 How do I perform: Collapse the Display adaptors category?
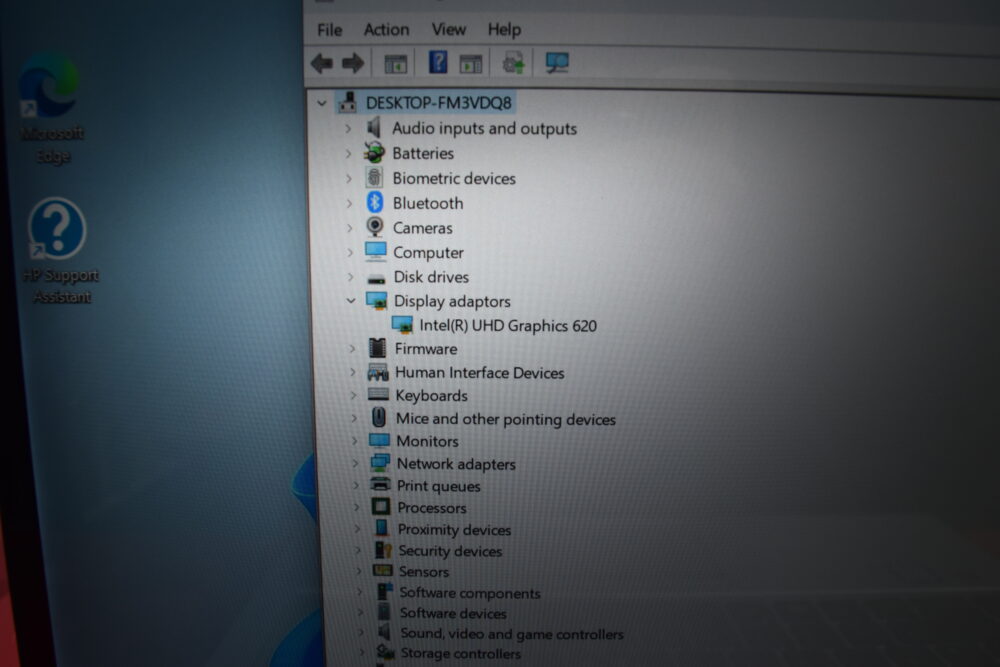pos(351,300)
